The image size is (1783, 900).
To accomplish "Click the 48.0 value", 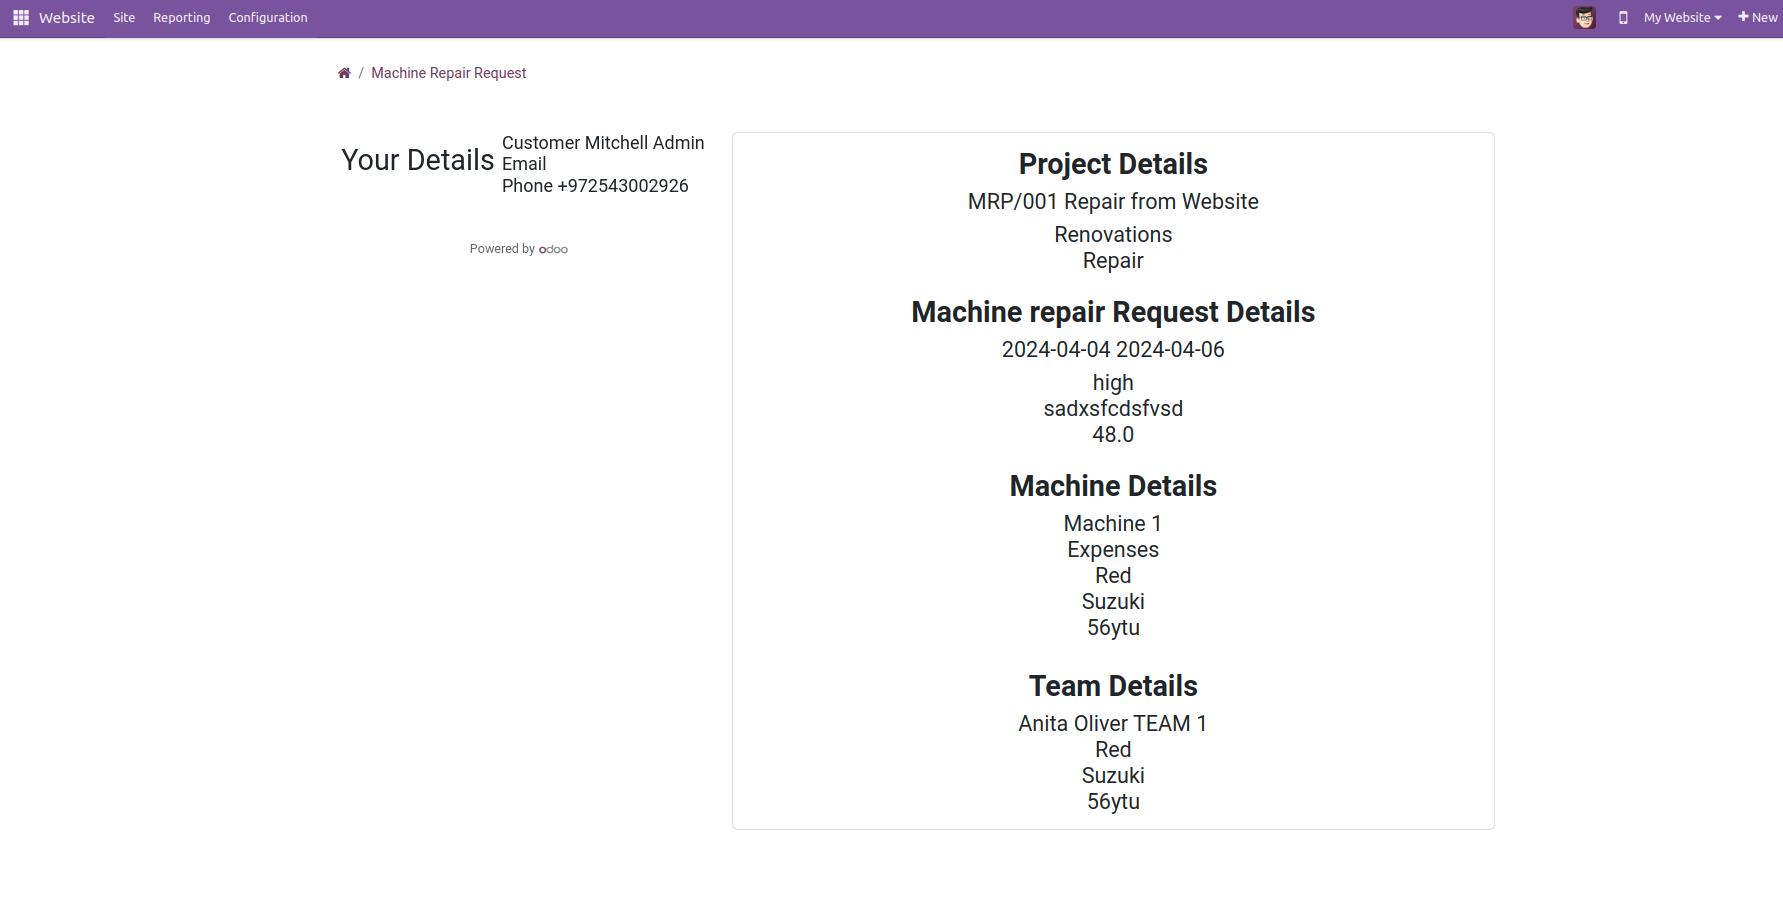I will pos(1113,435).
